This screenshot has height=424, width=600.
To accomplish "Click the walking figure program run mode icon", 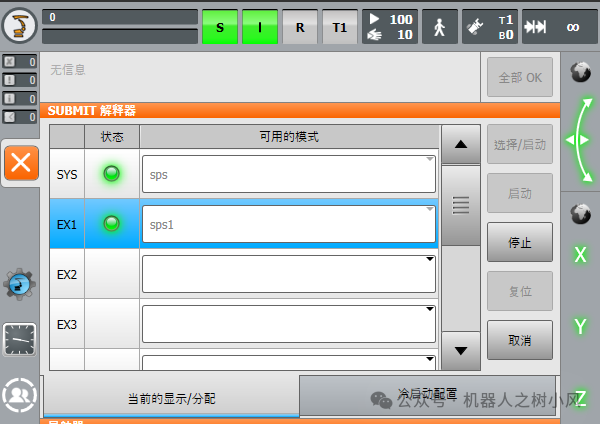I will 440,27.
